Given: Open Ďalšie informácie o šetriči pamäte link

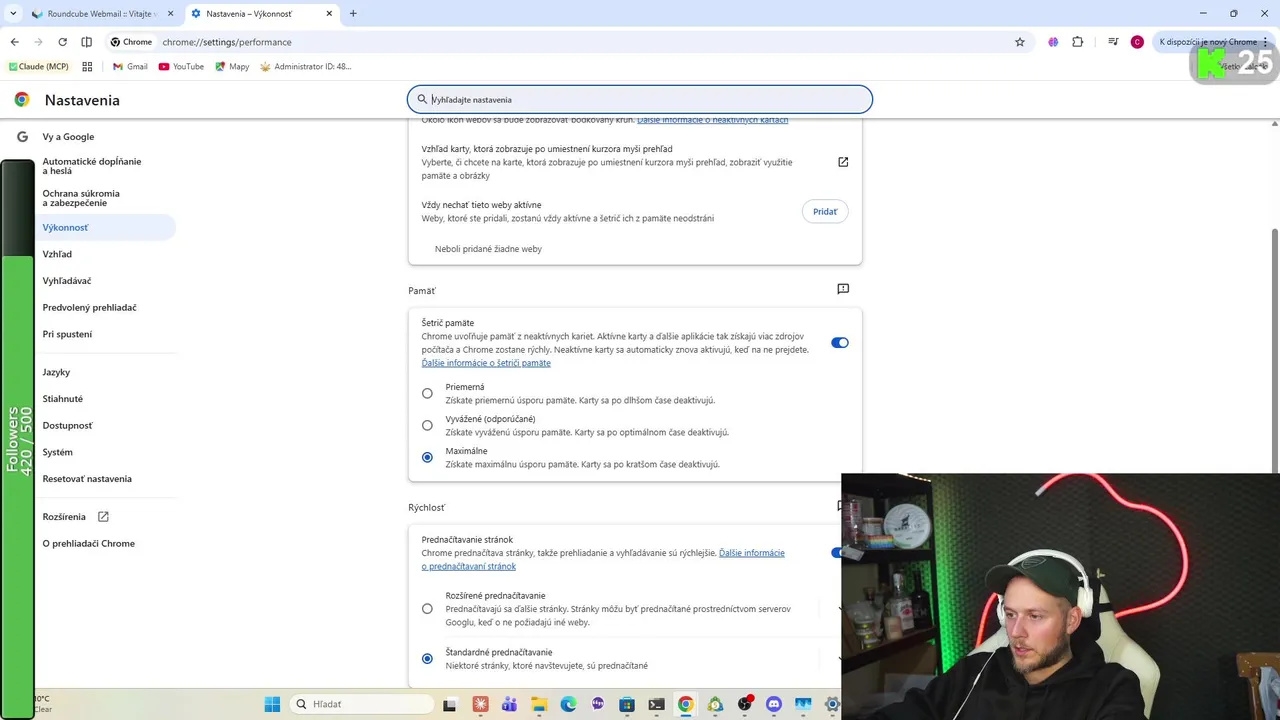Looking at the screenshot, I should click(486, 363).
